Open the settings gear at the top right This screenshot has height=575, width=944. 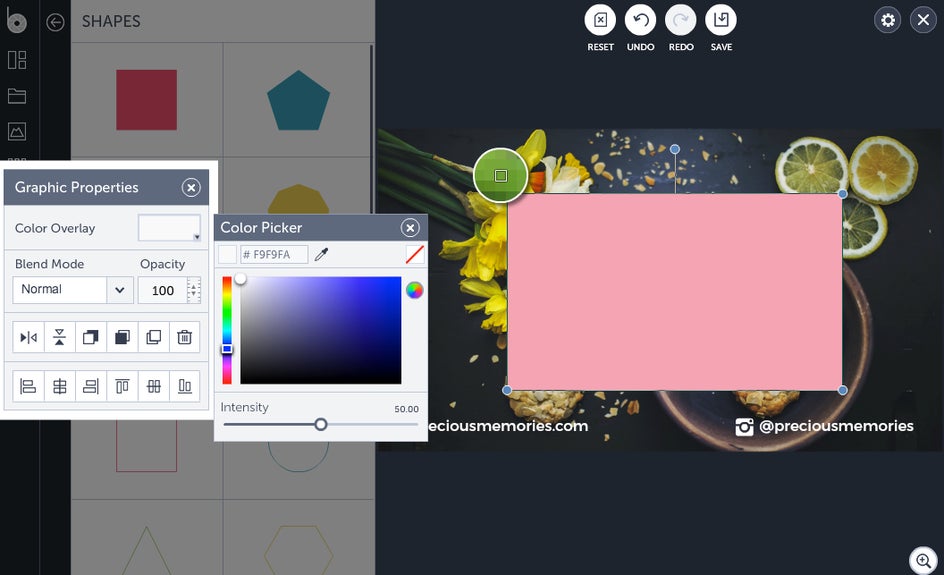[x=887, y=20]
